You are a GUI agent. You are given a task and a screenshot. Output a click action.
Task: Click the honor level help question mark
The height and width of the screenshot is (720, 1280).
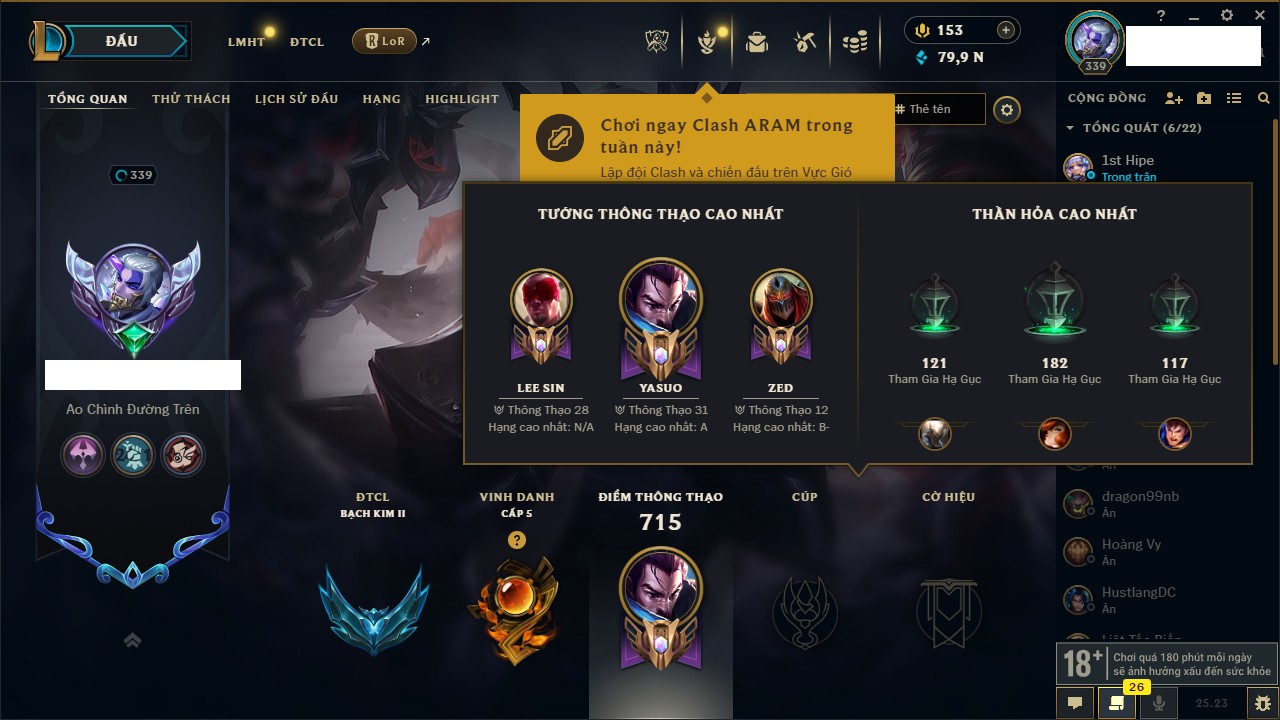[x=516, y=540]
